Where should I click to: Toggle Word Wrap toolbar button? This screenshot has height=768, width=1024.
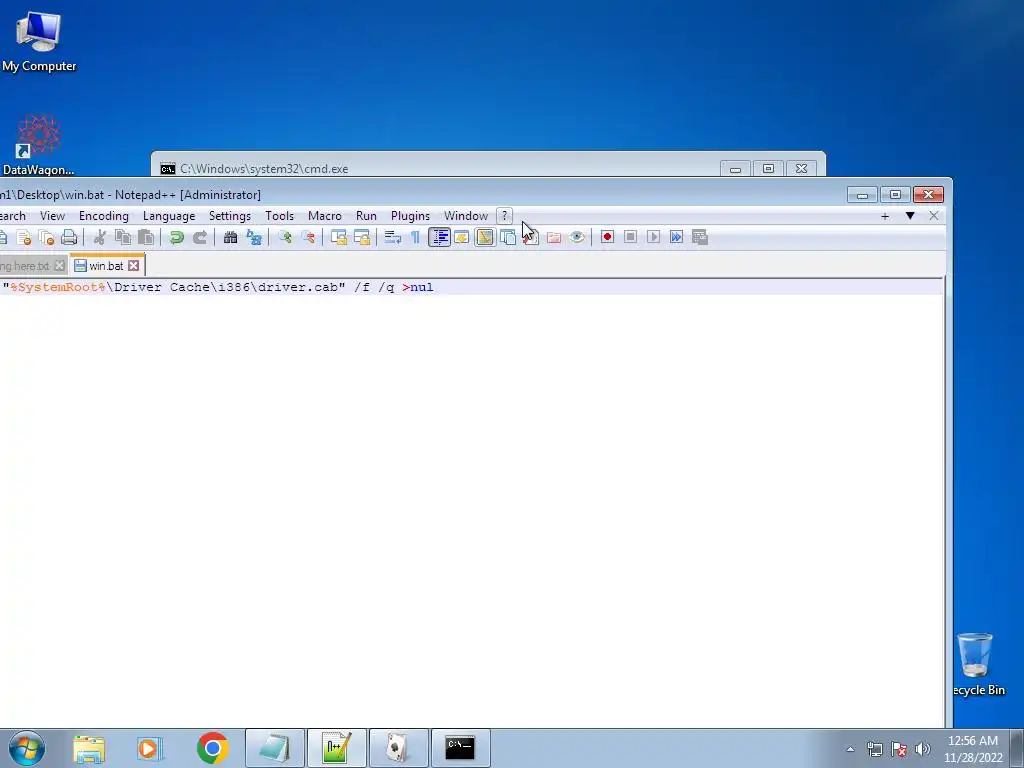pos(392,237)
